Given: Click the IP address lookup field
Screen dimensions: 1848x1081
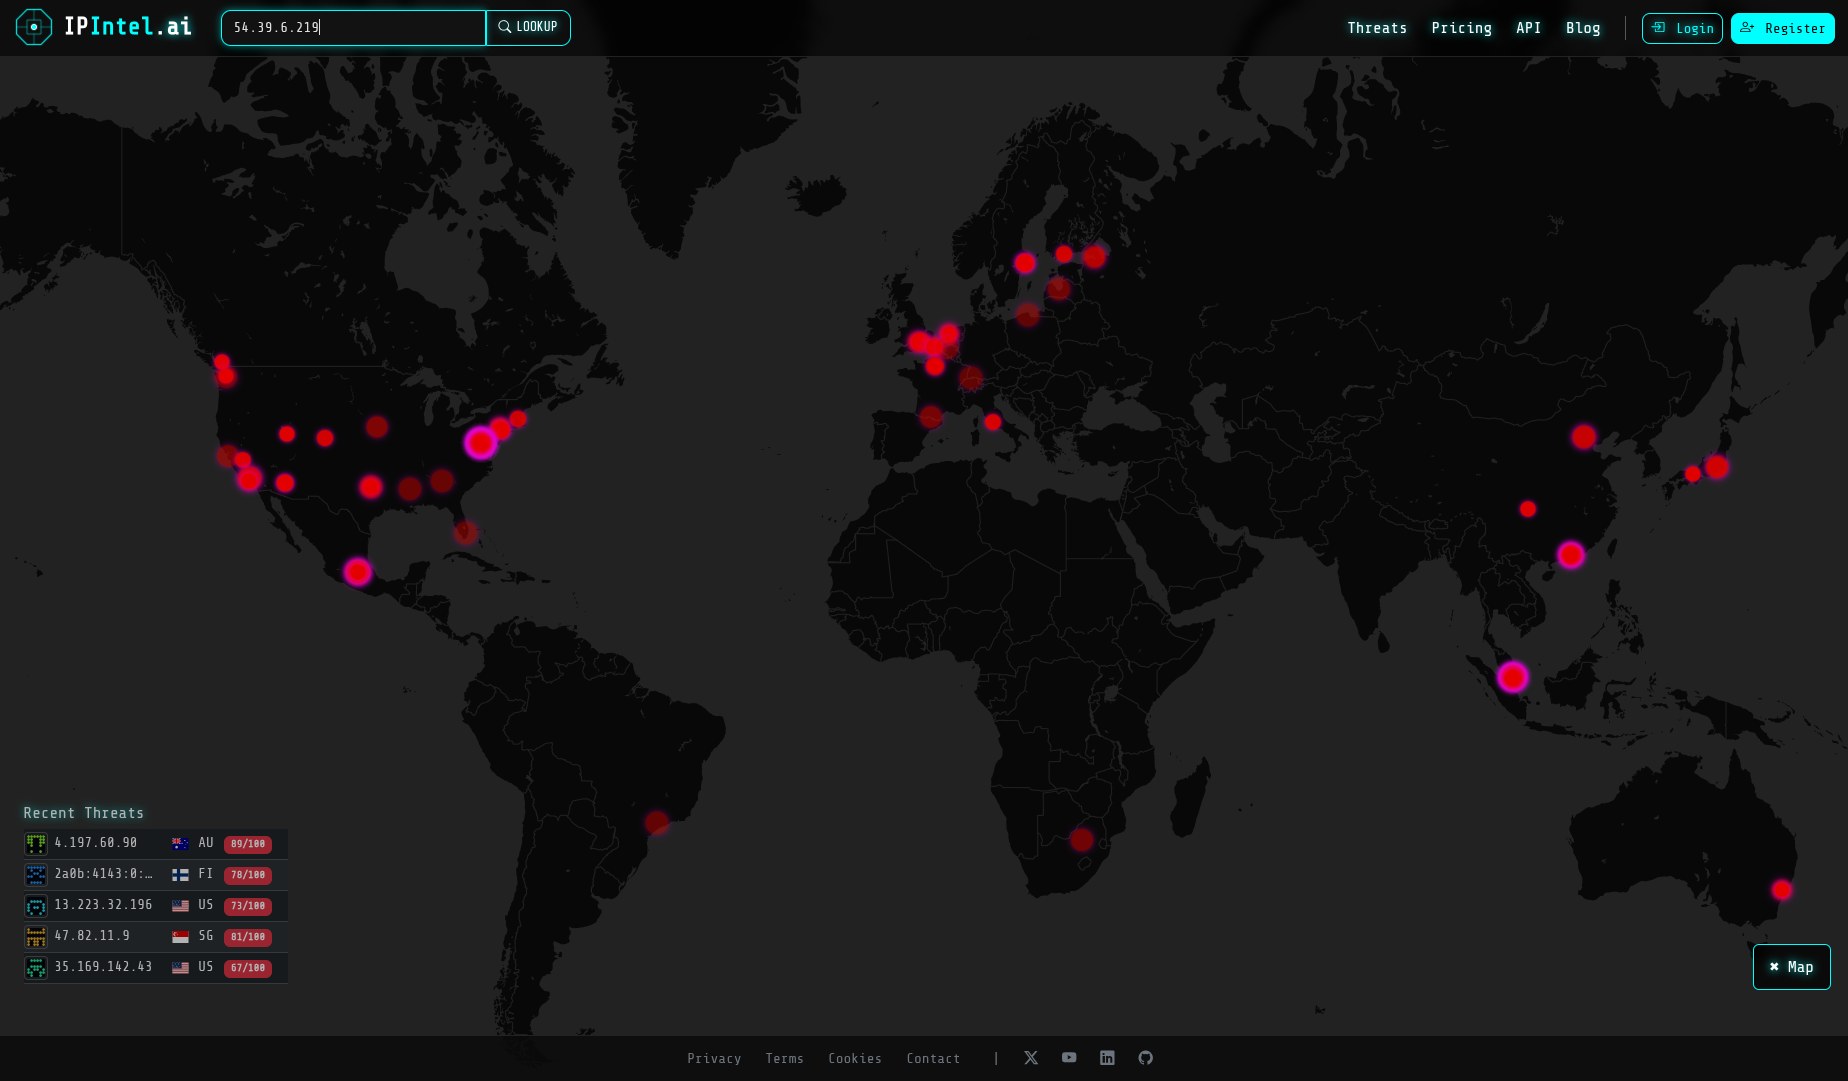Looking at the screenshot, I should point(353,28).
